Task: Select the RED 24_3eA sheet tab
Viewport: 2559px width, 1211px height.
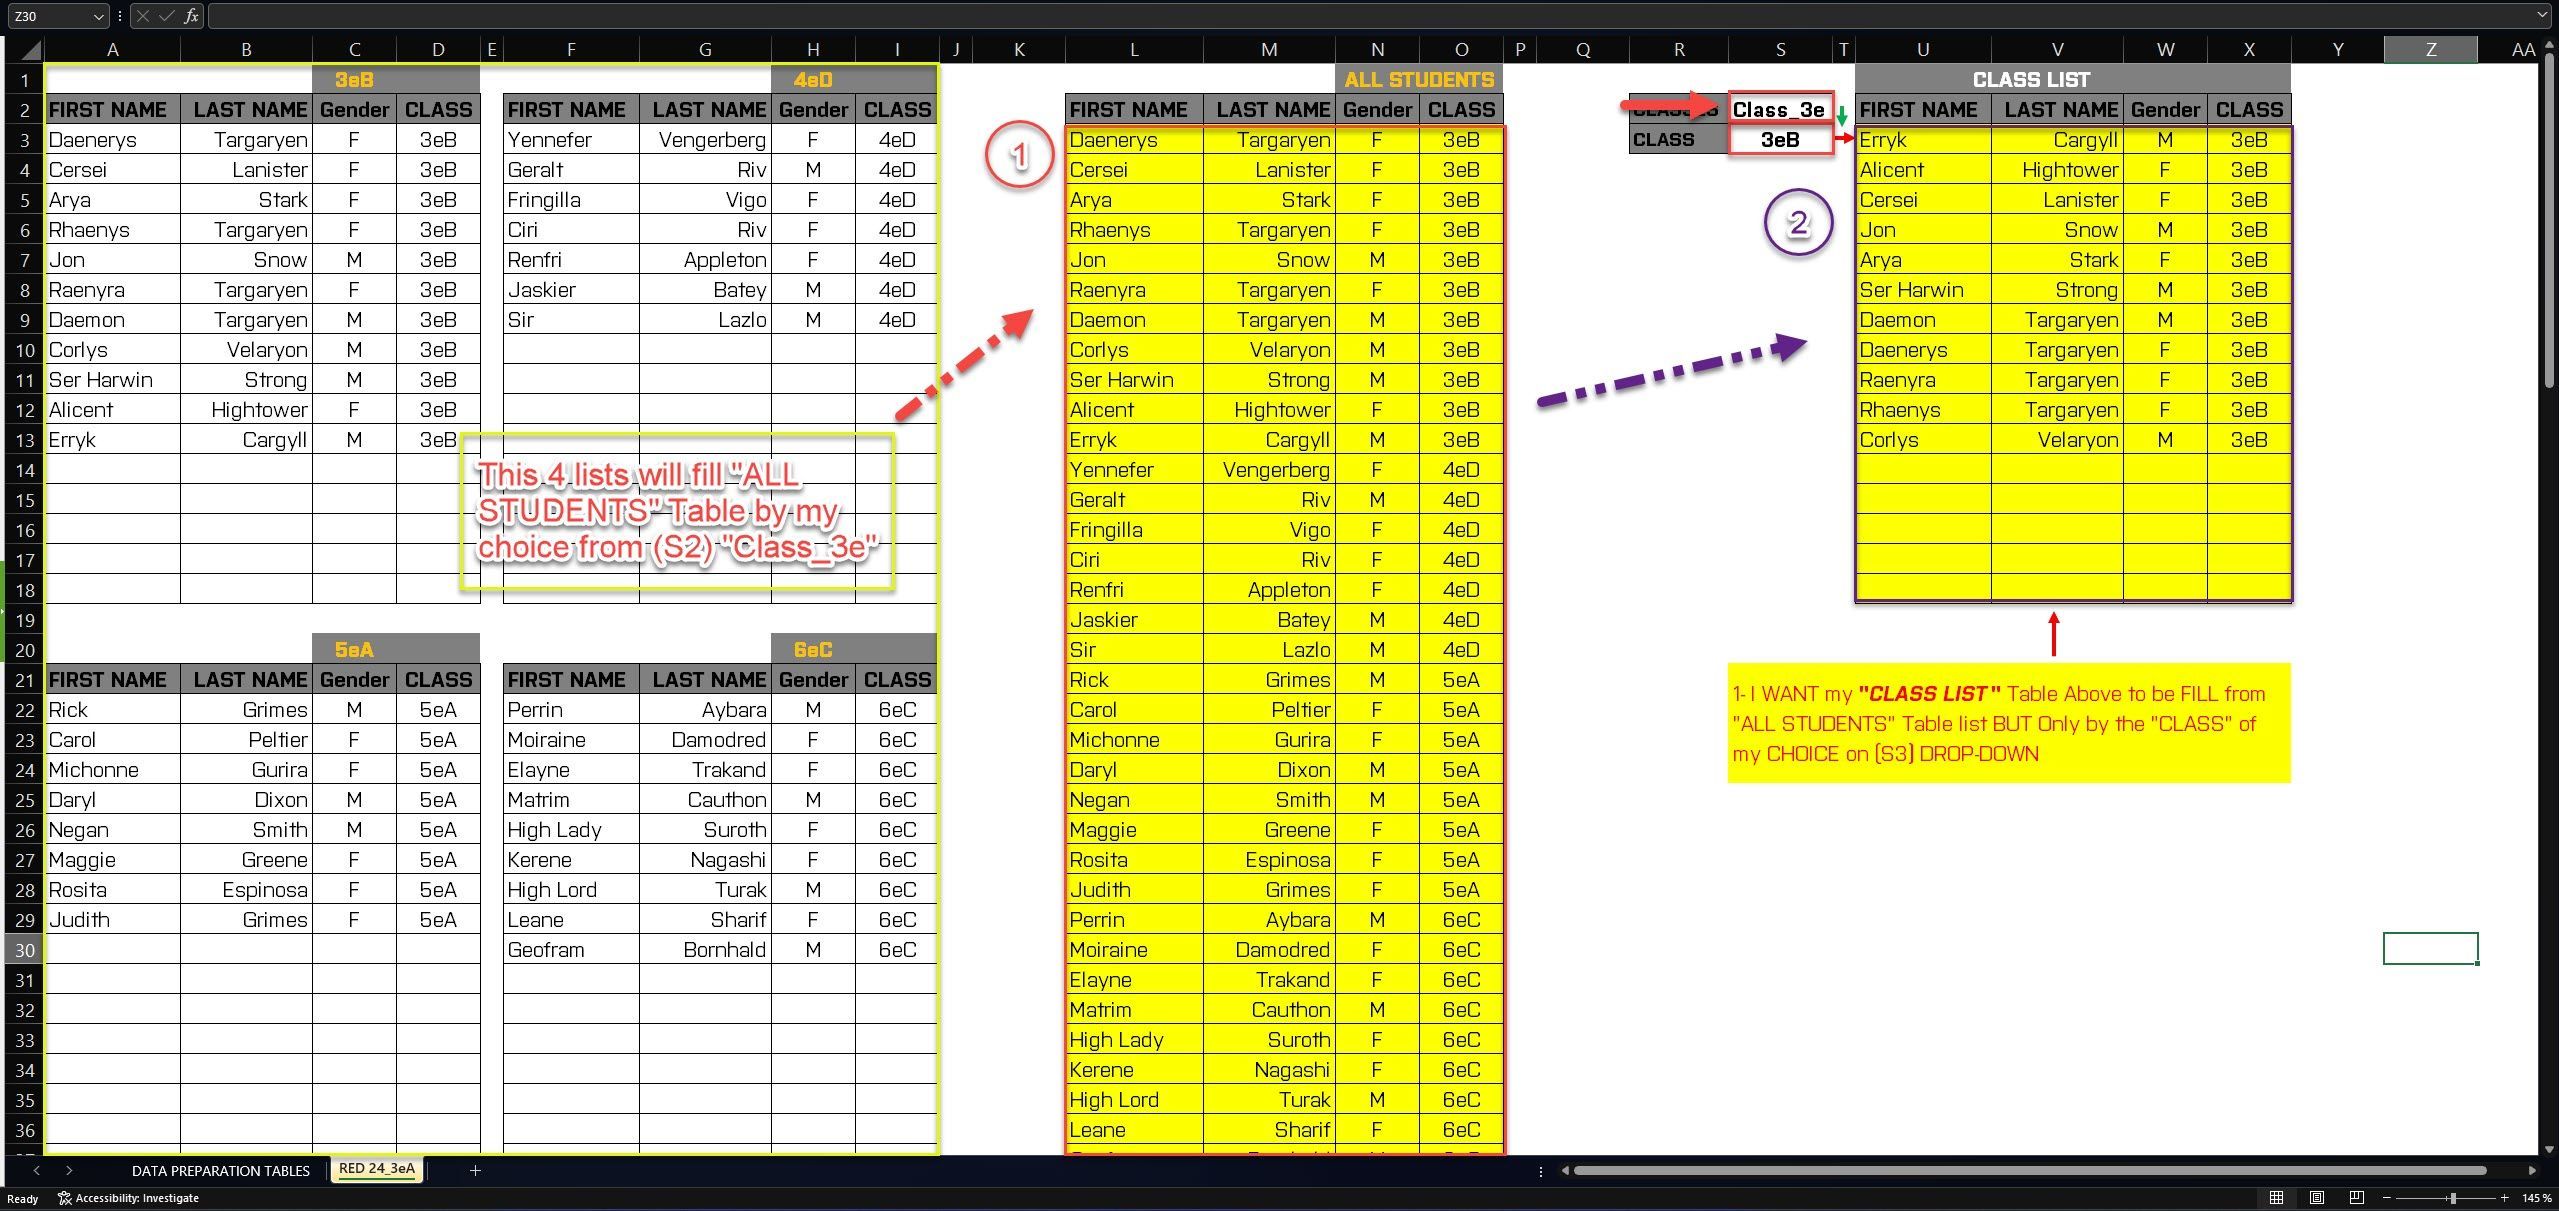Action: coord(377,1168)
